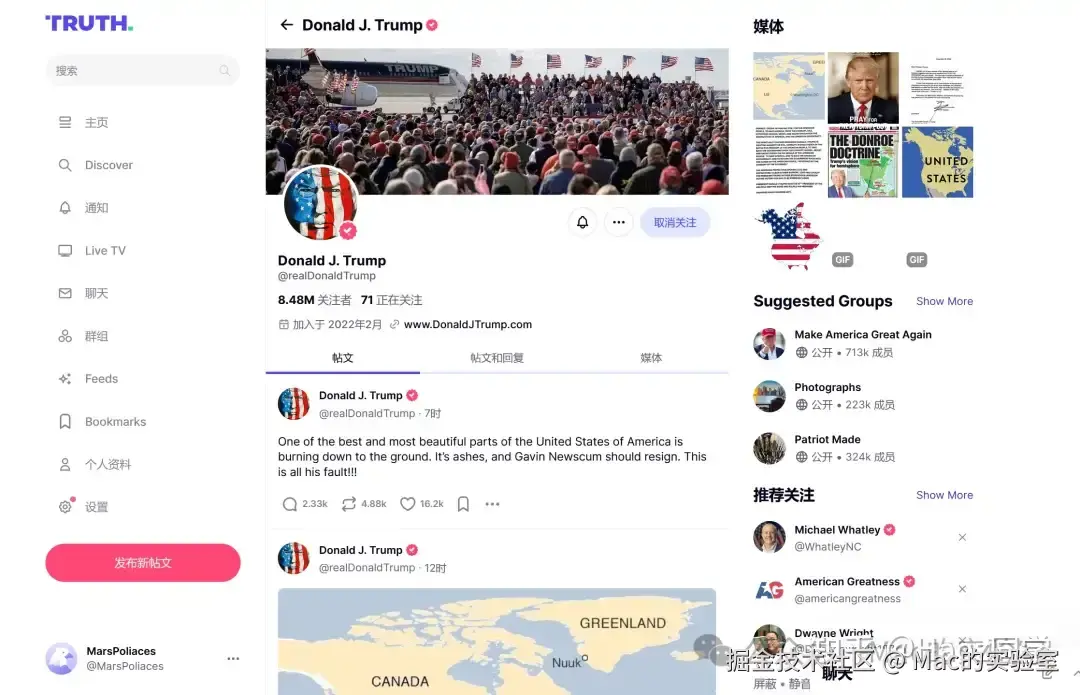Click the retruth icon showing 4.88k
This screenshot has height=695, width=1080.
pyautogui.click(x=349, y=504)
